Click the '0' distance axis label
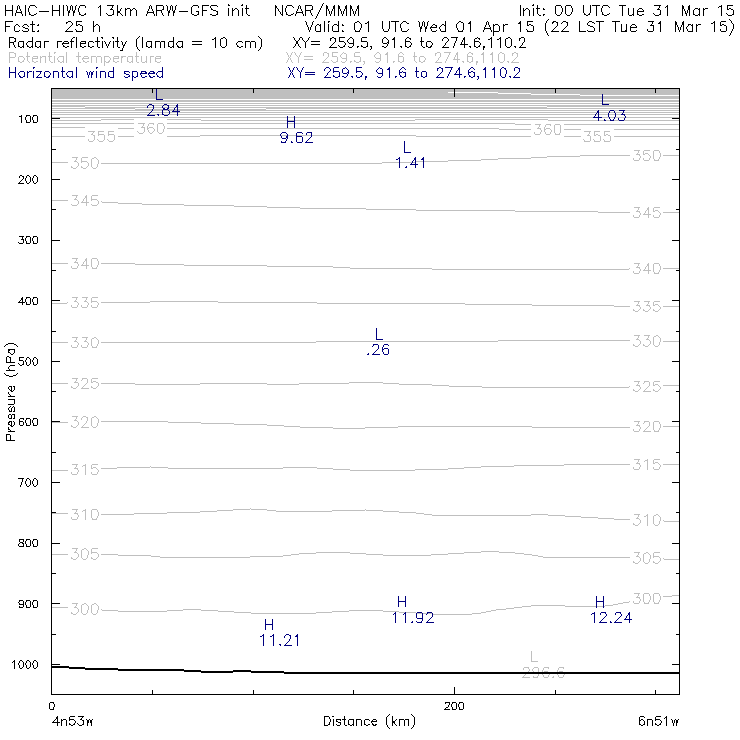 [52, 706]
